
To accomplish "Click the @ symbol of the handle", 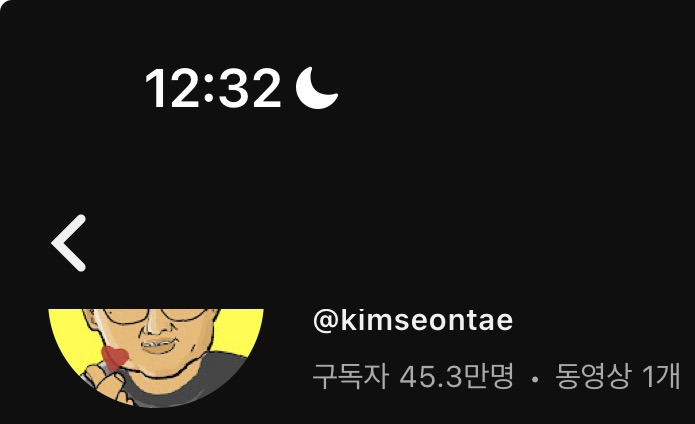I will coord(326,321).
